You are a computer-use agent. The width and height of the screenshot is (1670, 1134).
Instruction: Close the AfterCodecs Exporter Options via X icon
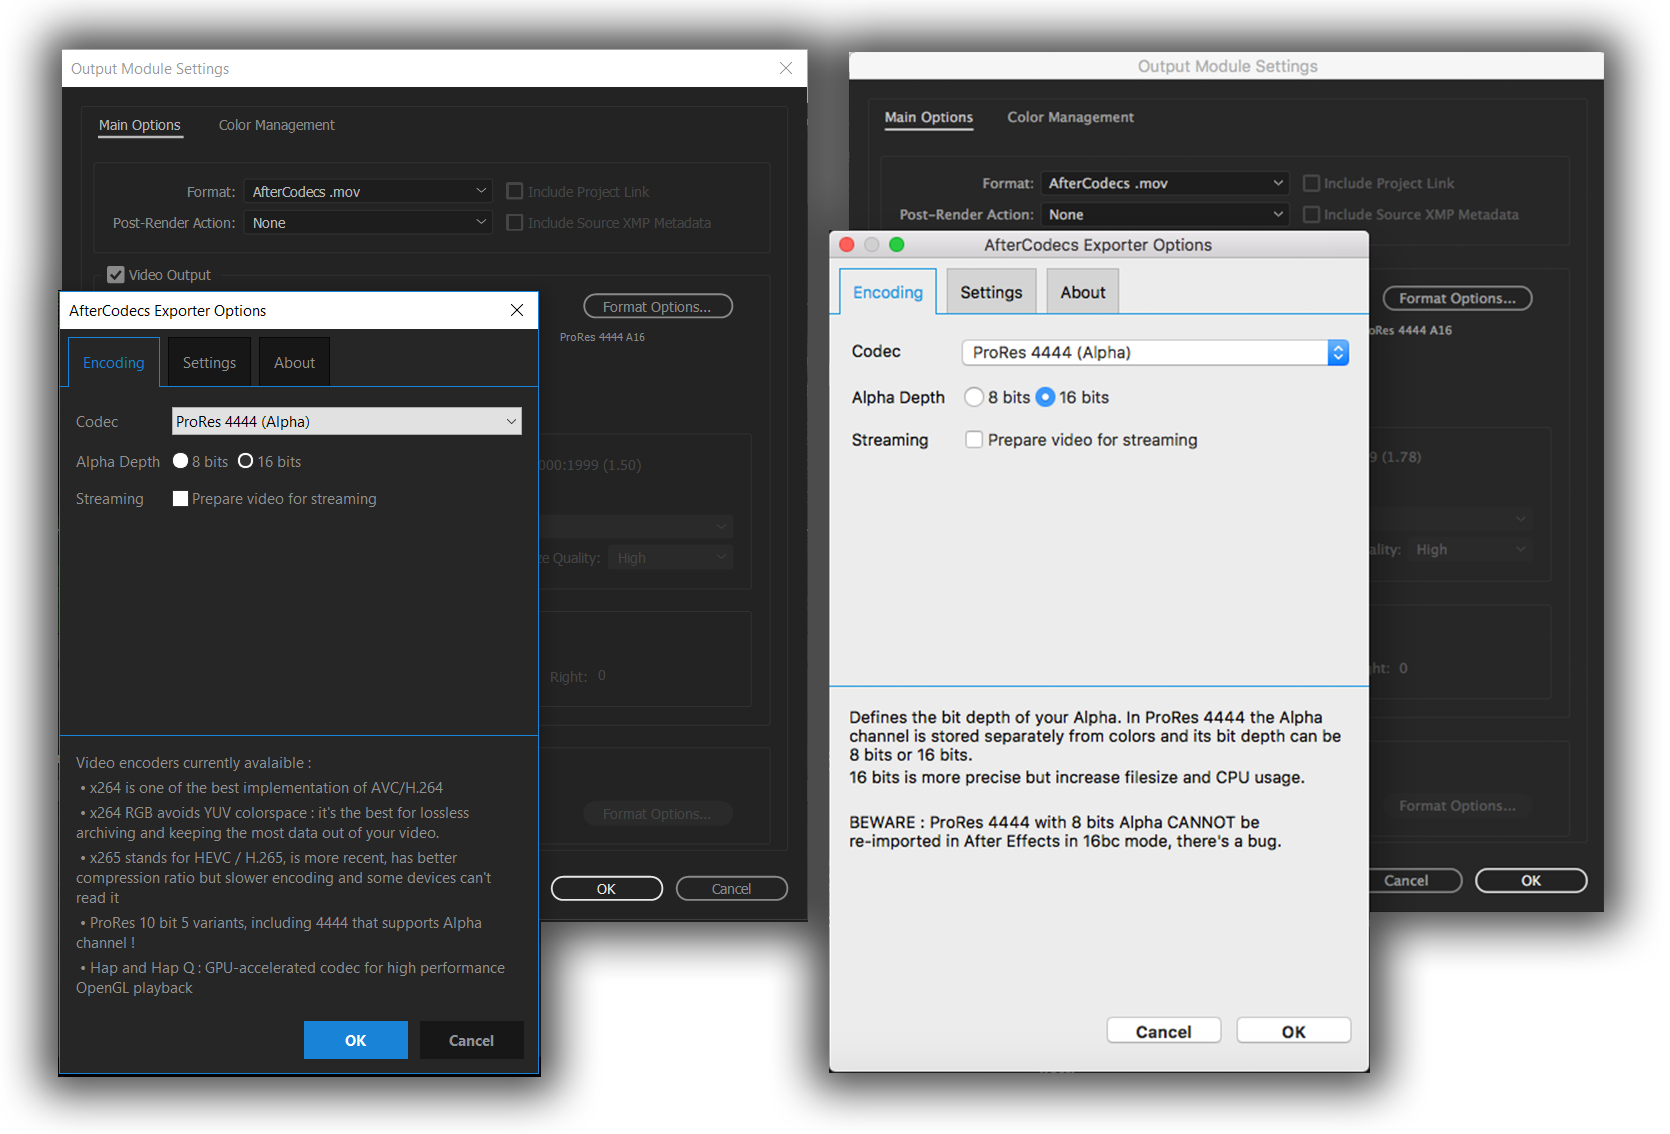pos(517,310)
